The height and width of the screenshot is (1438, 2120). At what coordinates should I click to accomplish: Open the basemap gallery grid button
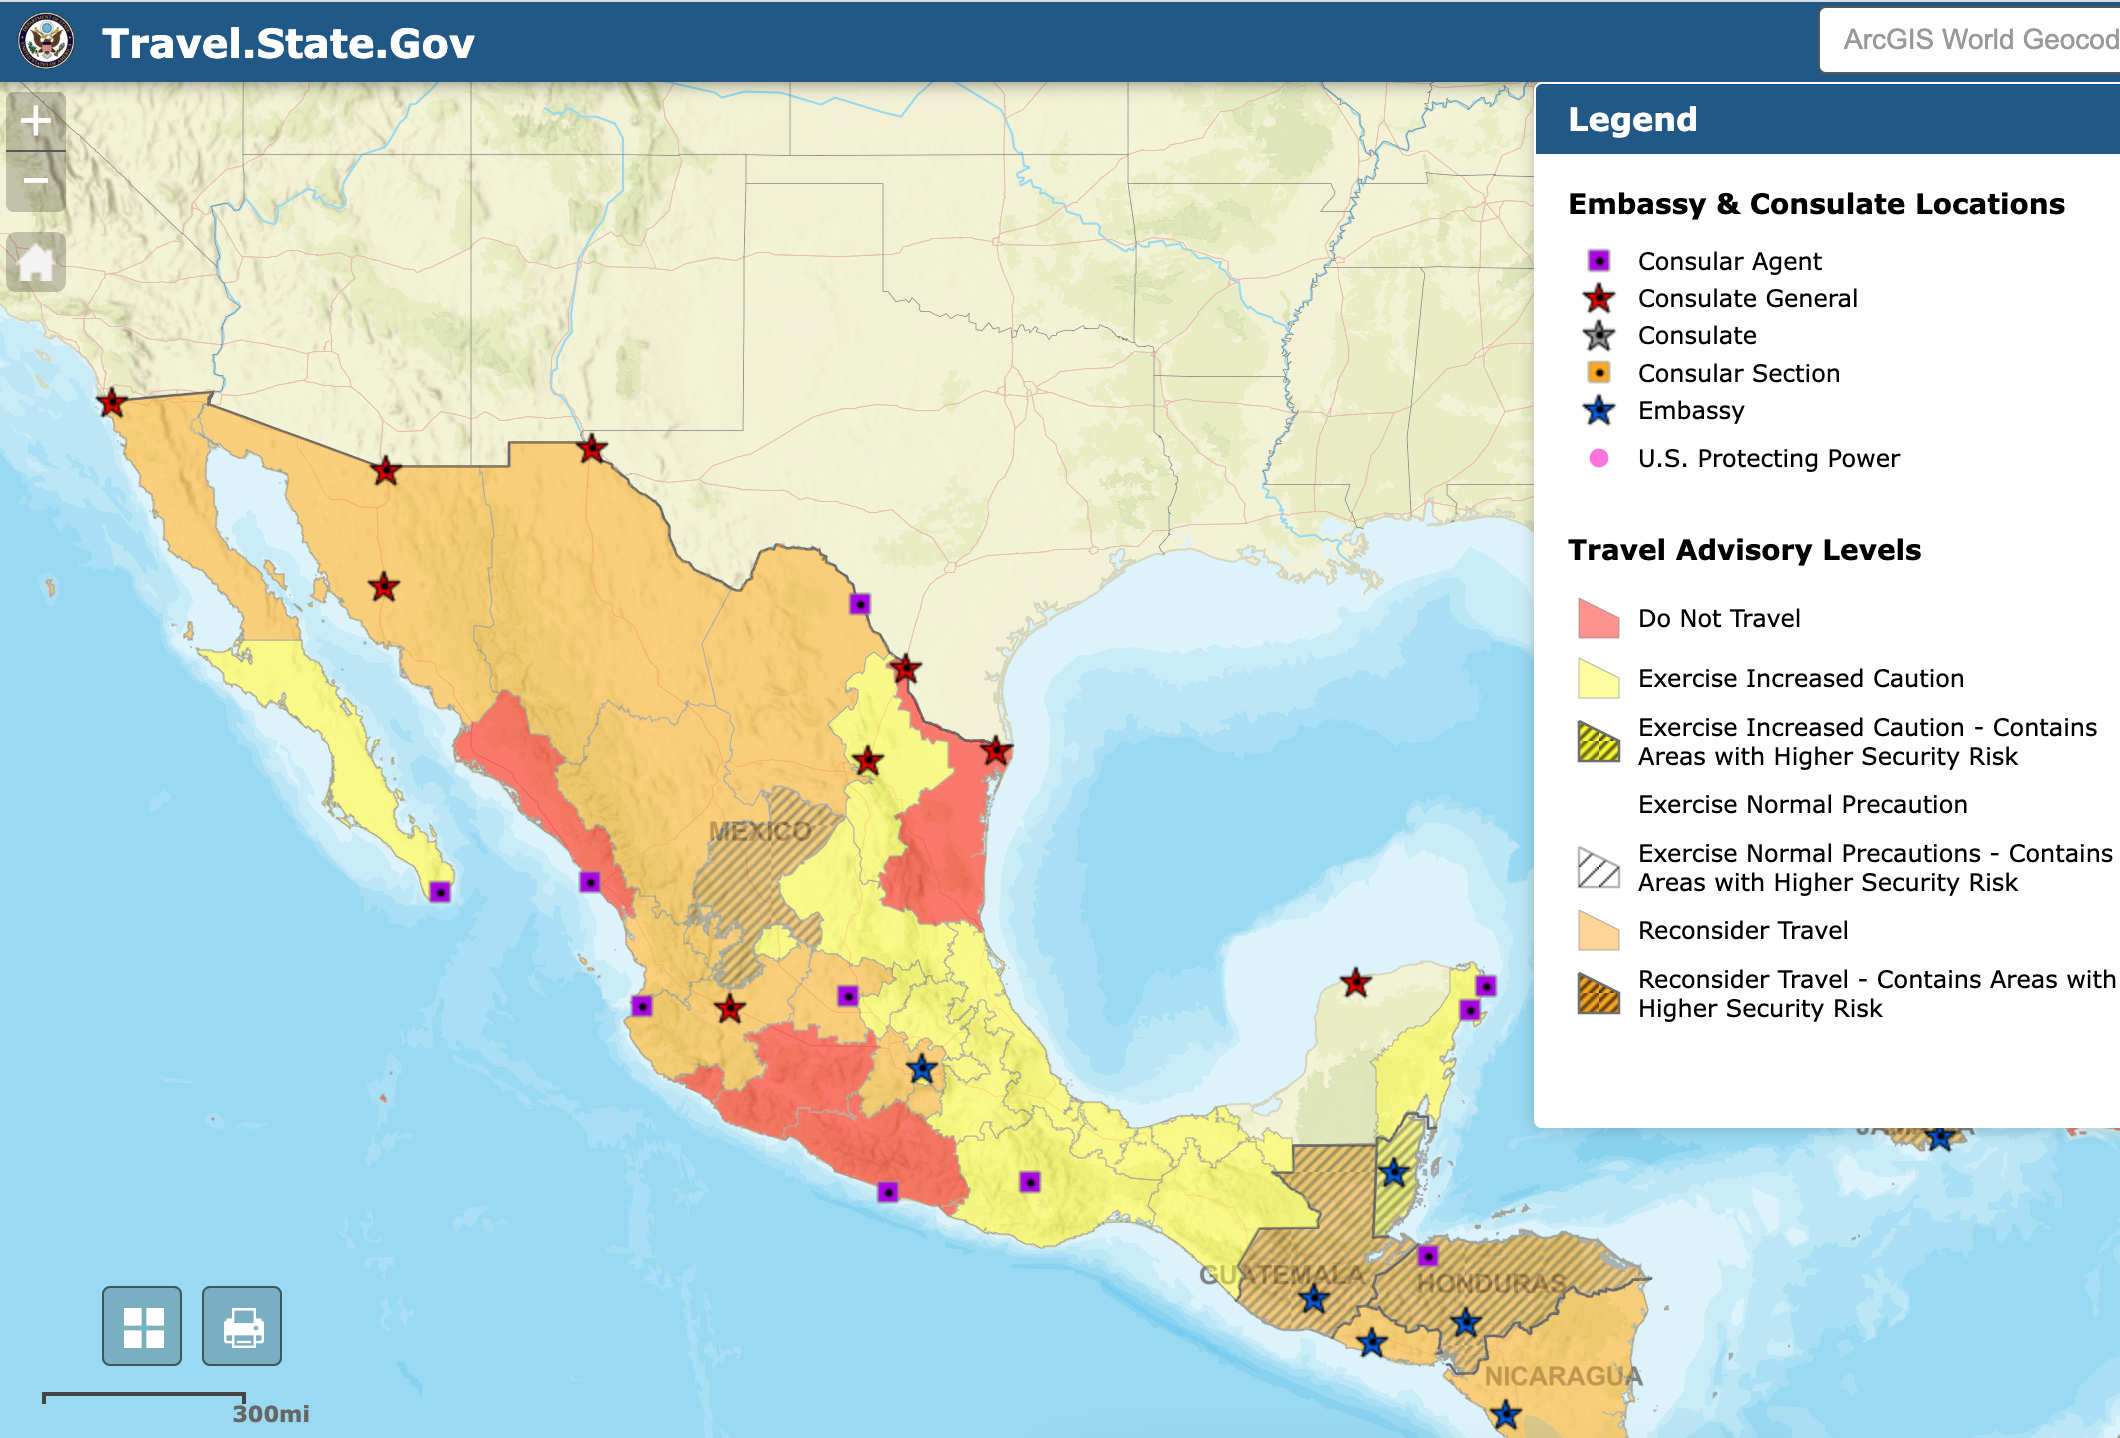pos(142,1326)
